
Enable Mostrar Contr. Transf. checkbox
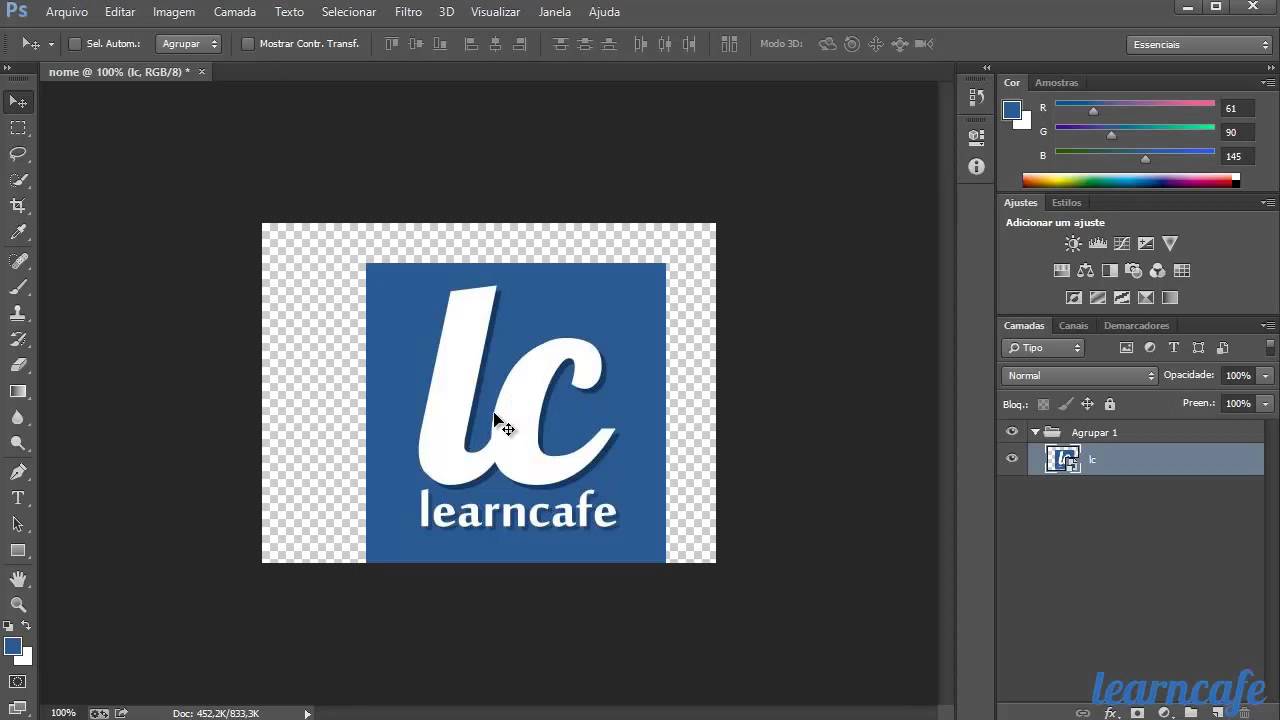(x=248, y=44)
